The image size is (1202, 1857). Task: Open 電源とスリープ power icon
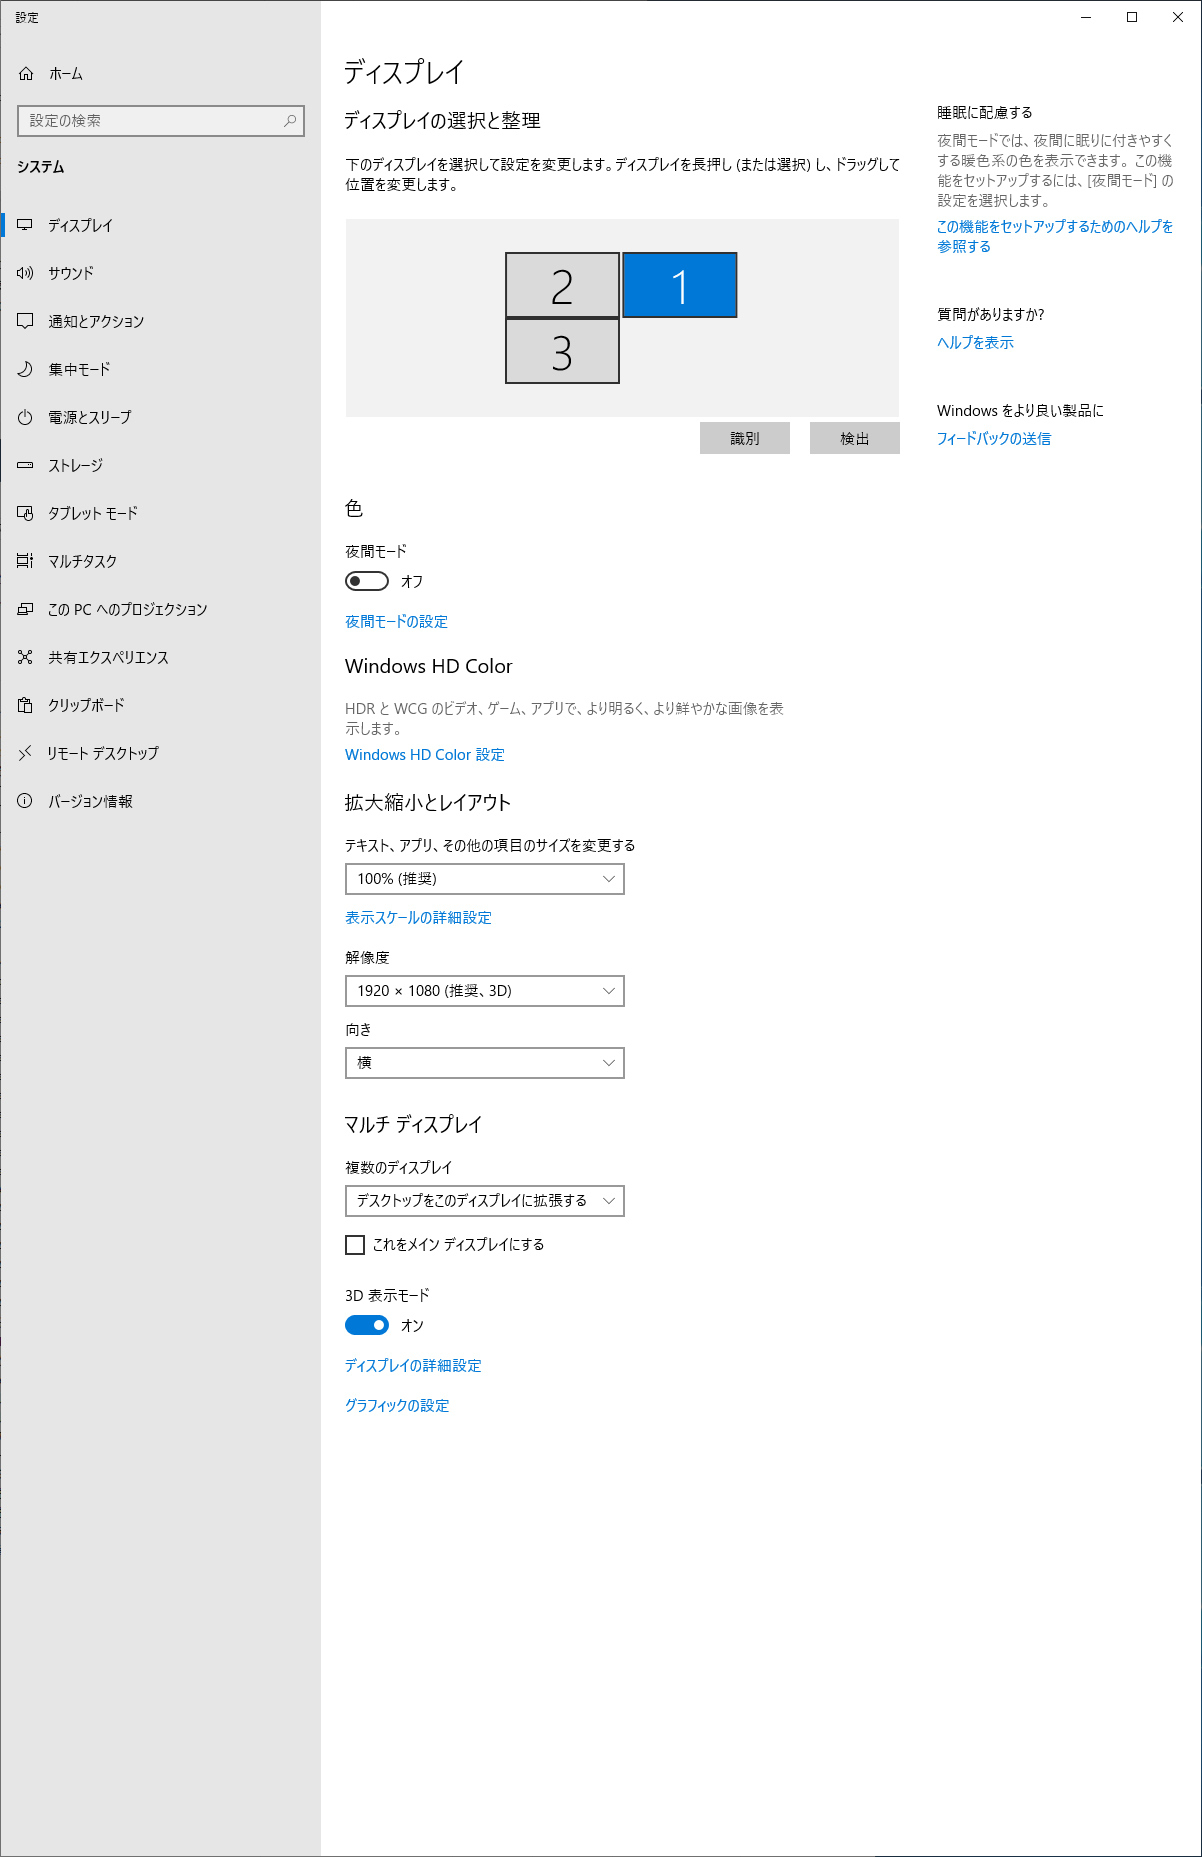25,417
